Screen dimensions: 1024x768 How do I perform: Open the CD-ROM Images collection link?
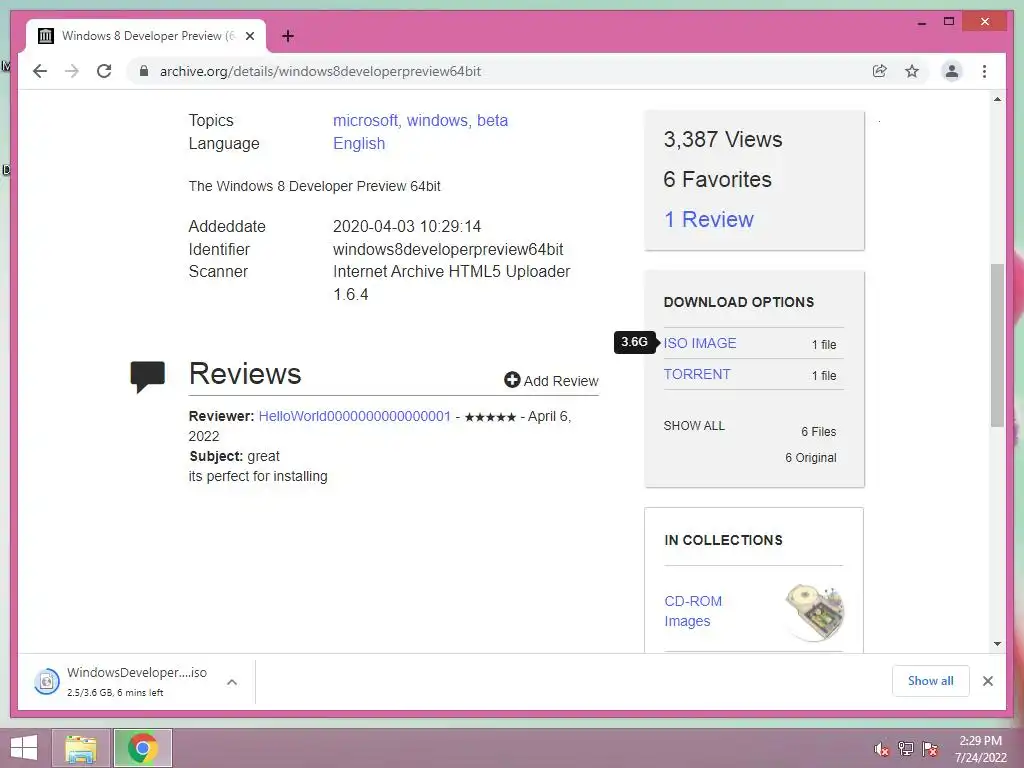[x=693, y=611]
